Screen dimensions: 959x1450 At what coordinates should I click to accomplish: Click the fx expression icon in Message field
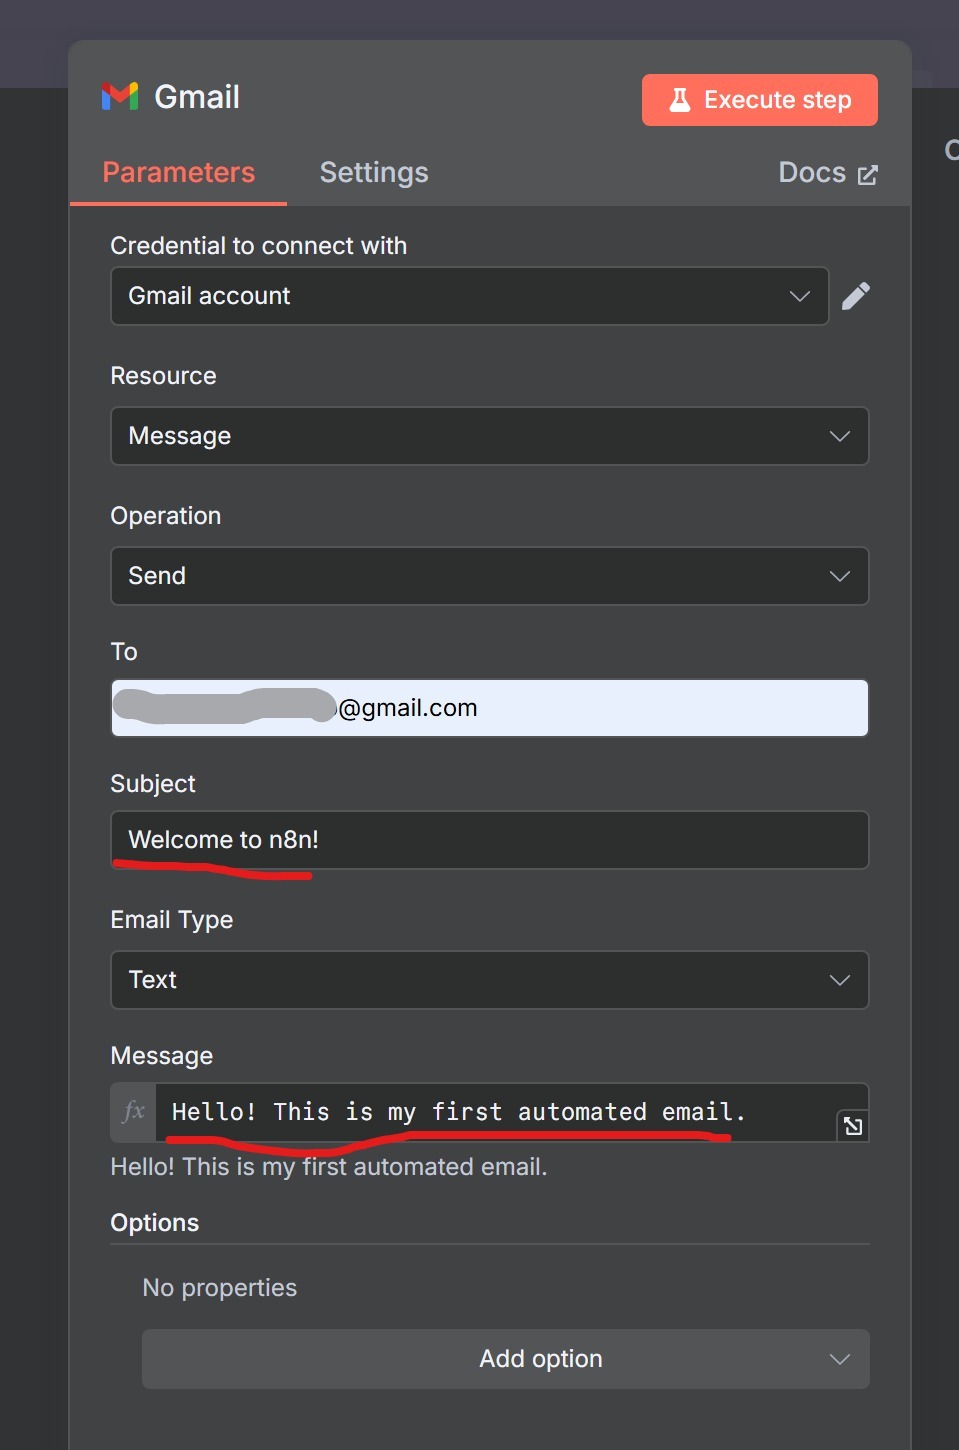tap(133, 1111)
